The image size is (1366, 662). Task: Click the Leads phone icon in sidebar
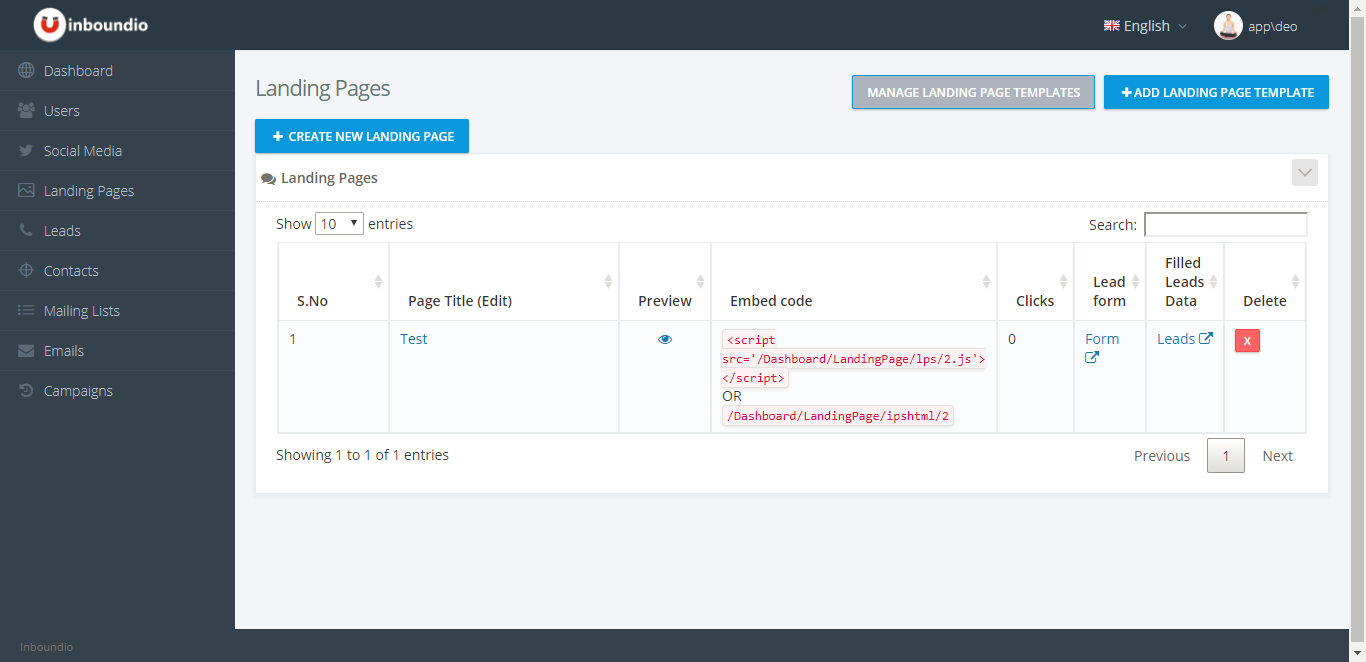click(x=26, y=231)
